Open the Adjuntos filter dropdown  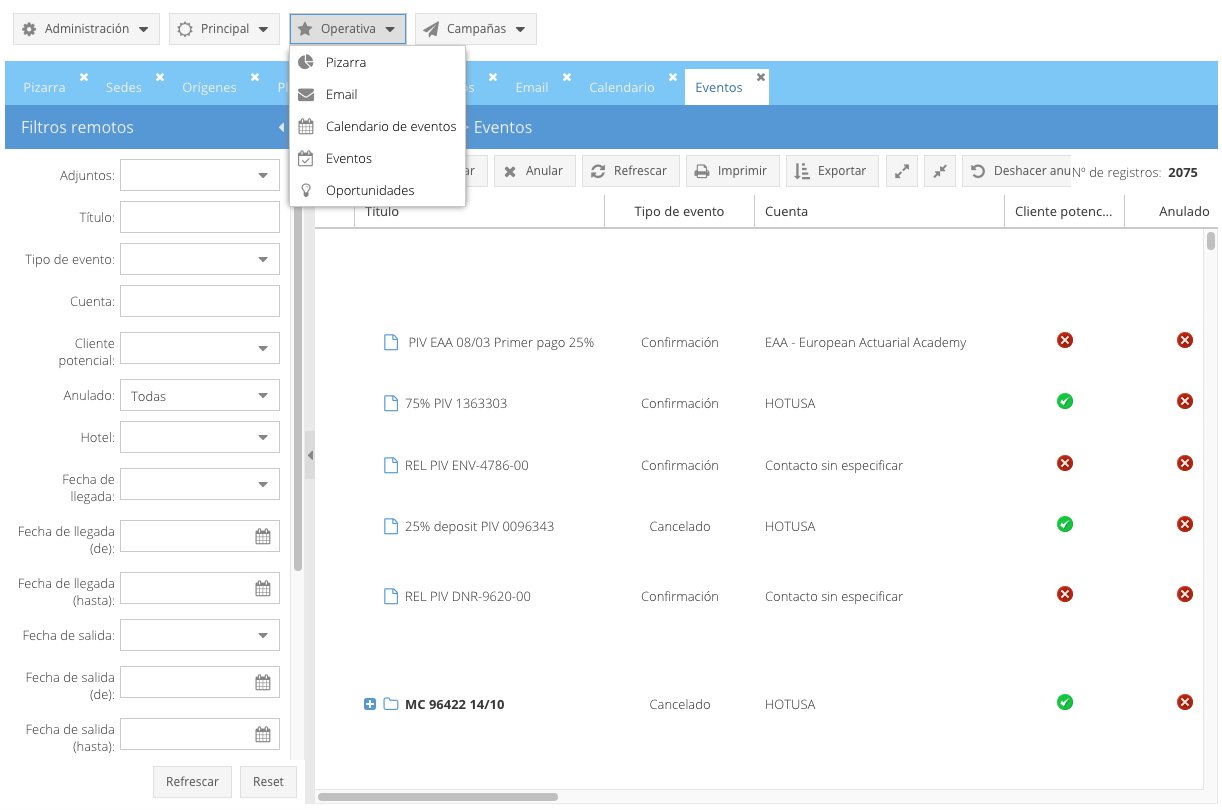(x=263, y=175)
